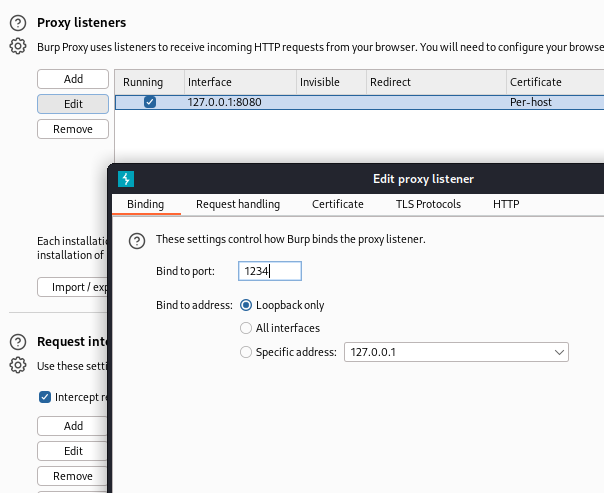Click Import / export CA certificate button
The image size is (604, 493).
[72, 287]
